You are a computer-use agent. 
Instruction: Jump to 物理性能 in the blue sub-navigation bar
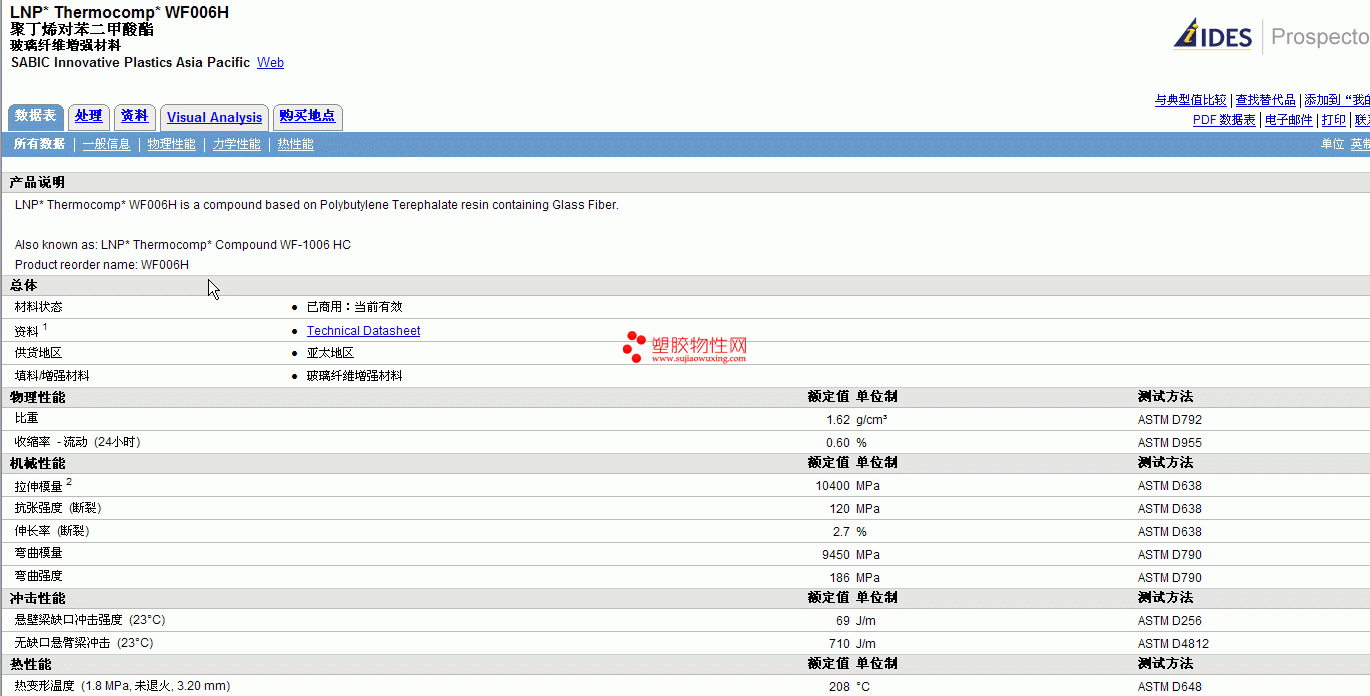[172, 144]
